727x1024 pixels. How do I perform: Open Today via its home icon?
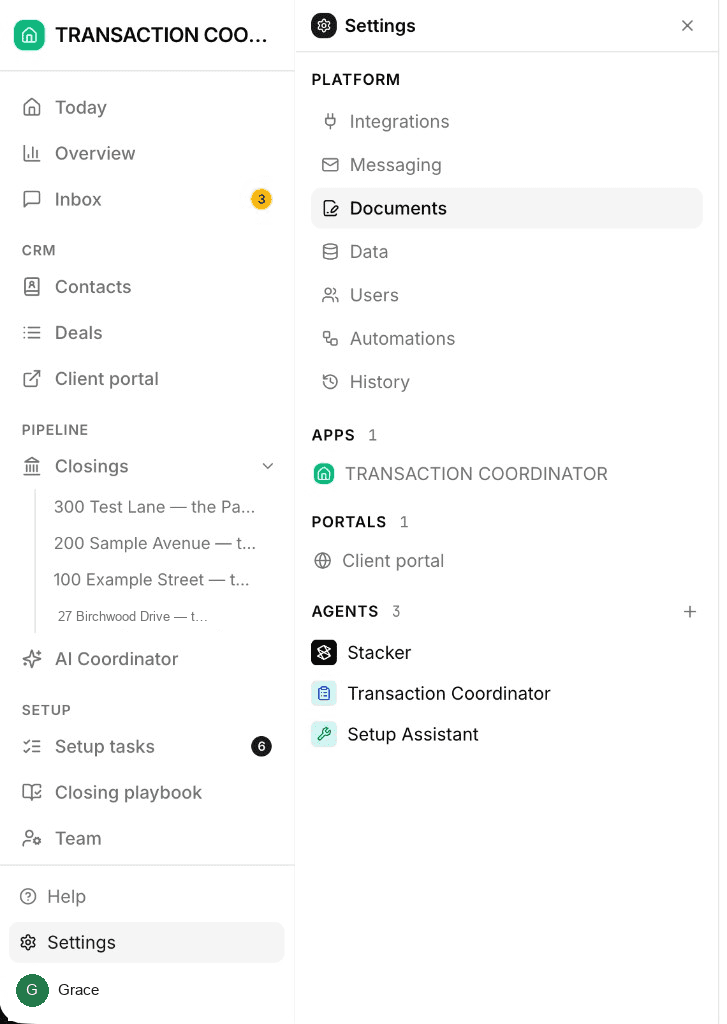pyautogui.click(x=31, y=107)
